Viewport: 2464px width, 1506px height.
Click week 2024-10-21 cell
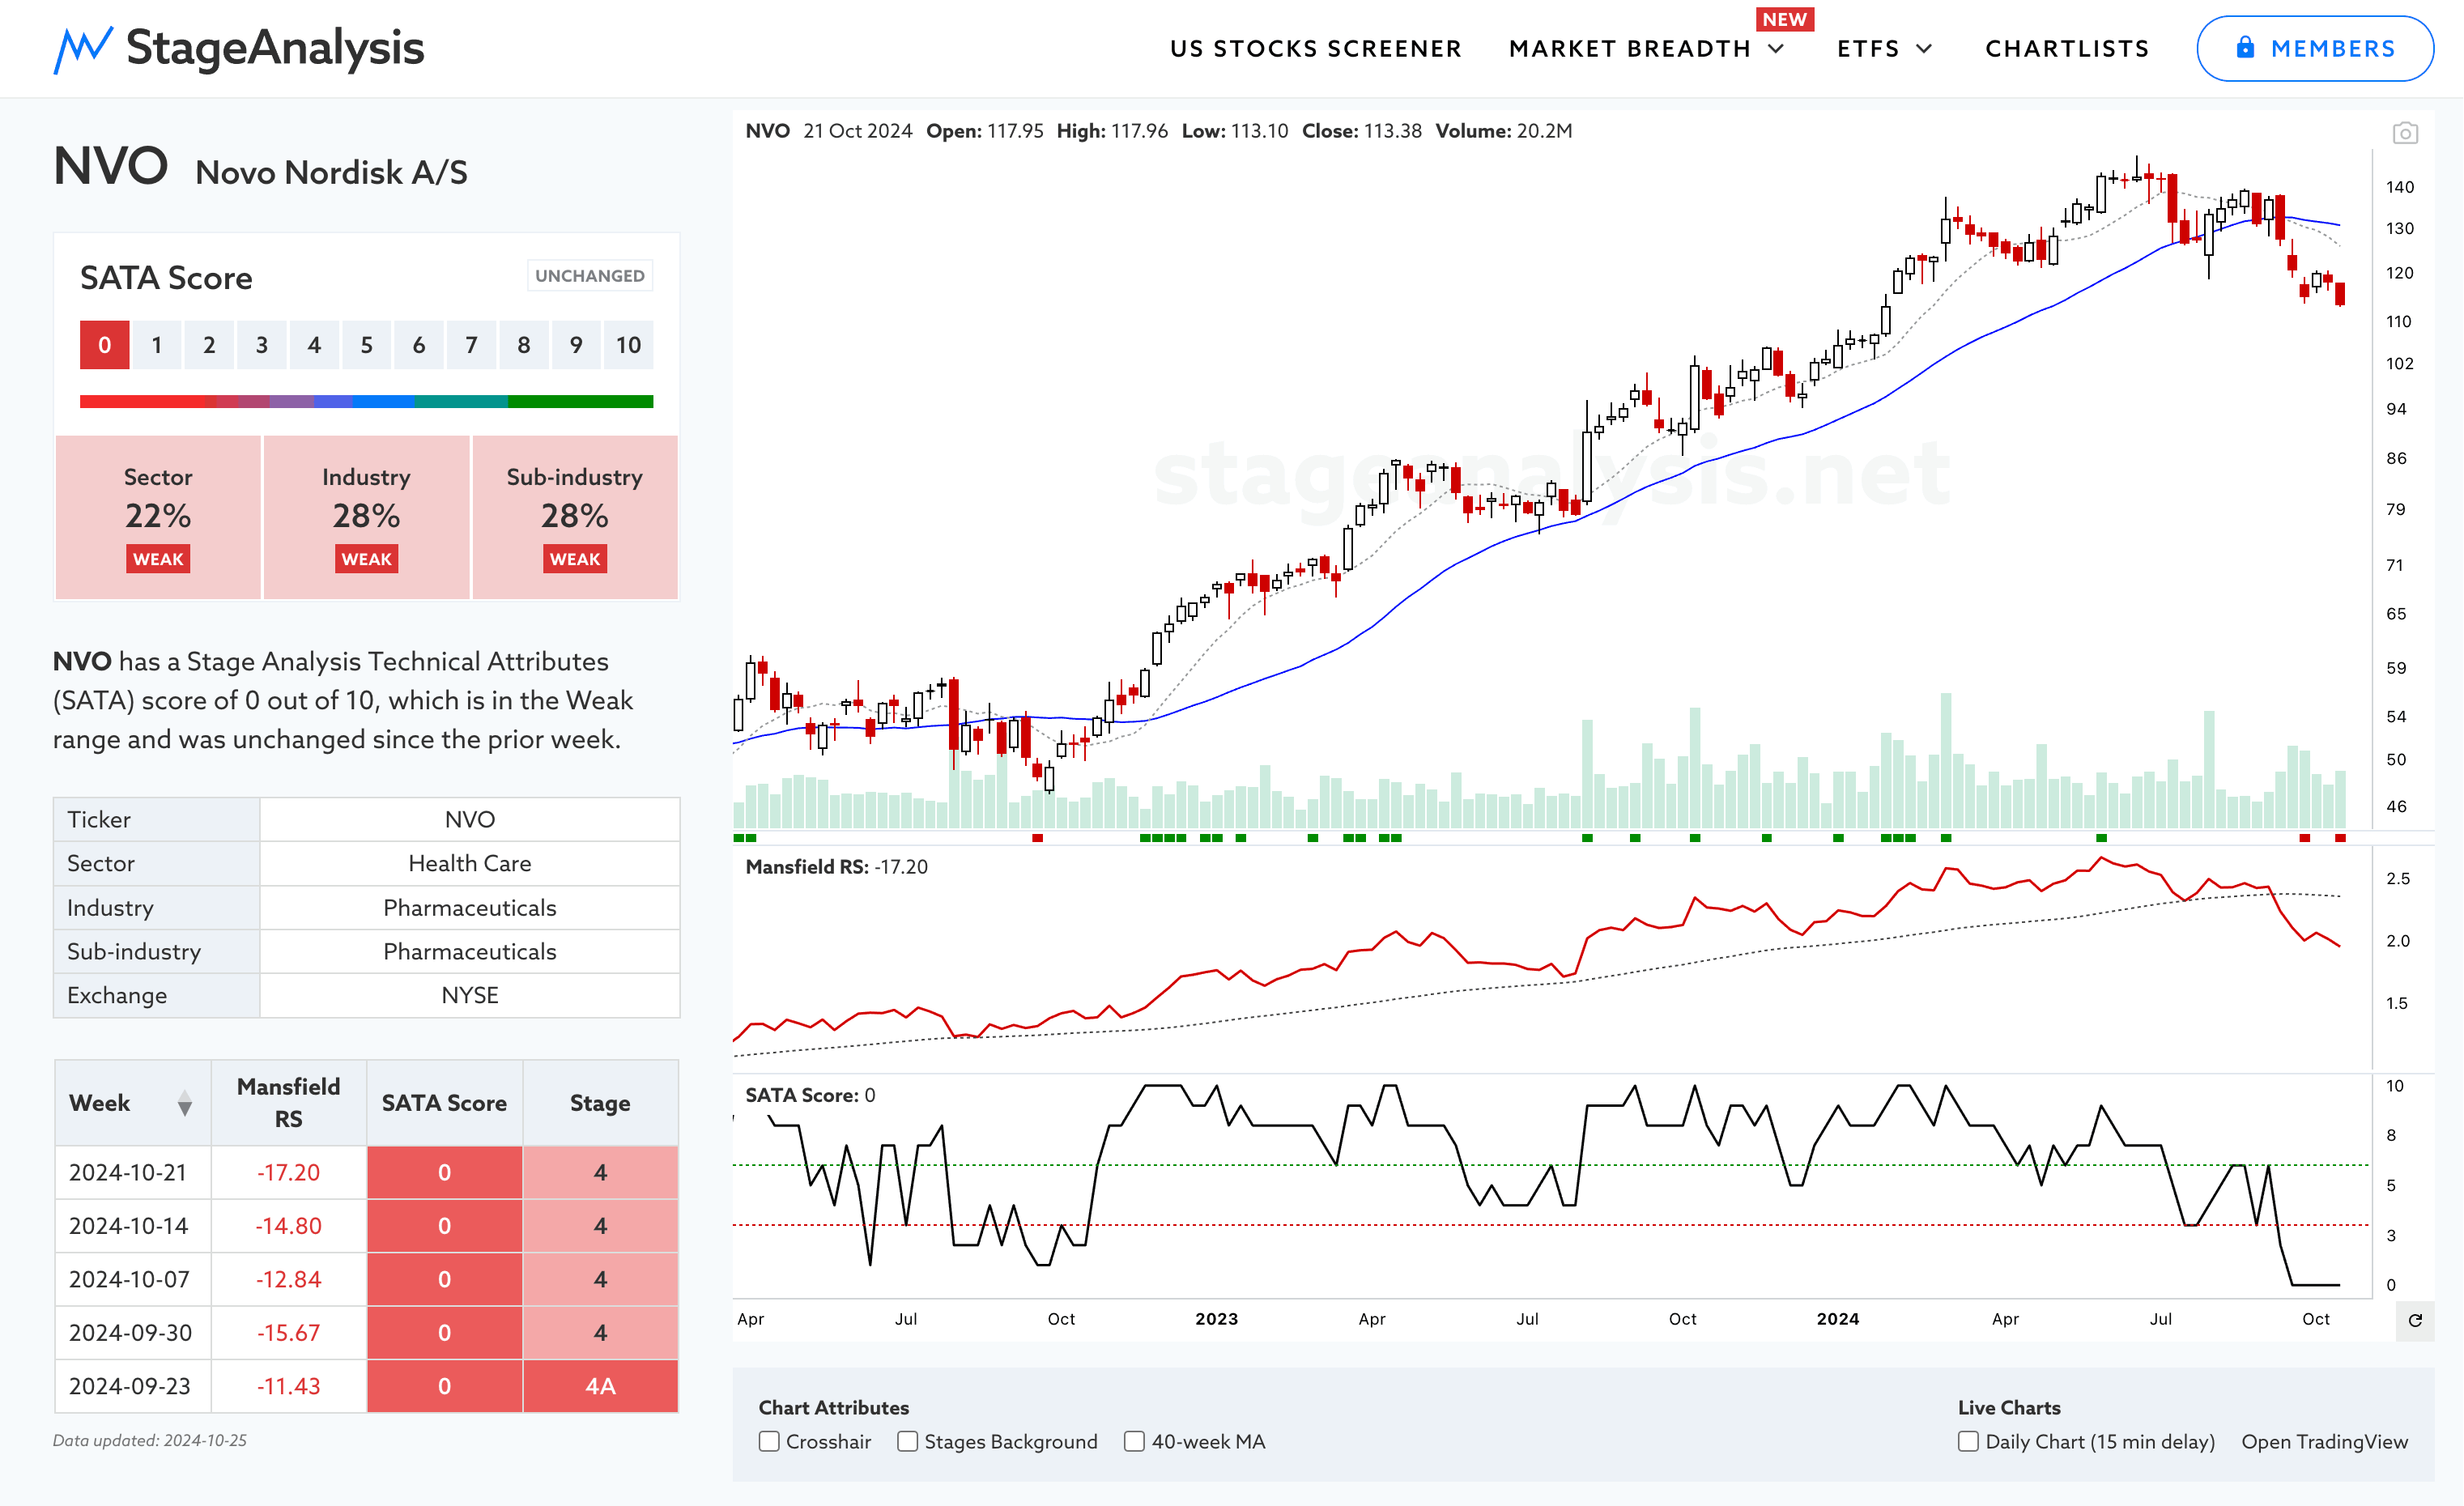(x=132, y=1172)
